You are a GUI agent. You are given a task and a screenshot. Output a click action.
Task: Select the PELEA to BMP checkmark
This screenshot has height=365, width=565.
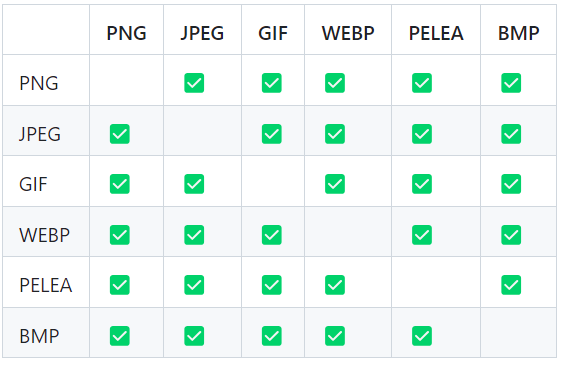[x=511, y=285]
